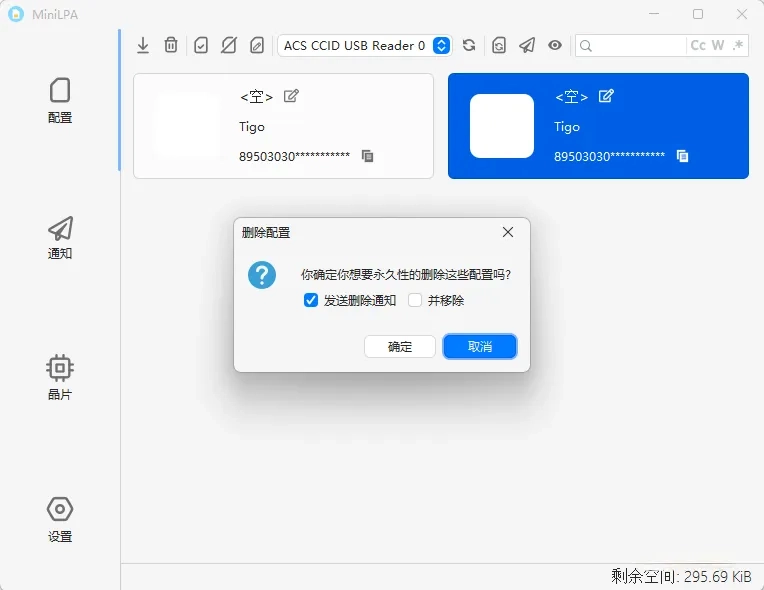The width and height of the screenshot is (764, 590).
Task: Click the question mark icon in dialog
Action: (x=262, y=275)
